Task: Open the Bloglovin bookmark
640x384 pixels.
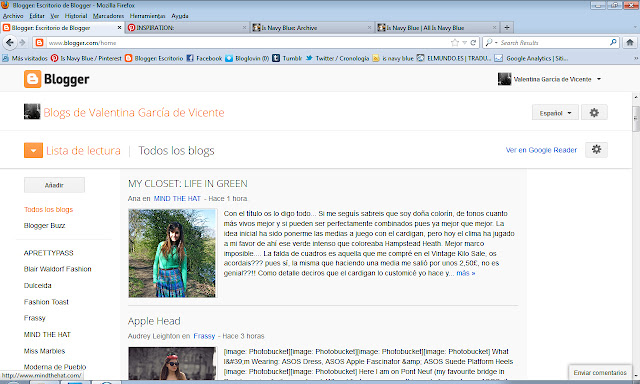Action: tap(247, 58)
